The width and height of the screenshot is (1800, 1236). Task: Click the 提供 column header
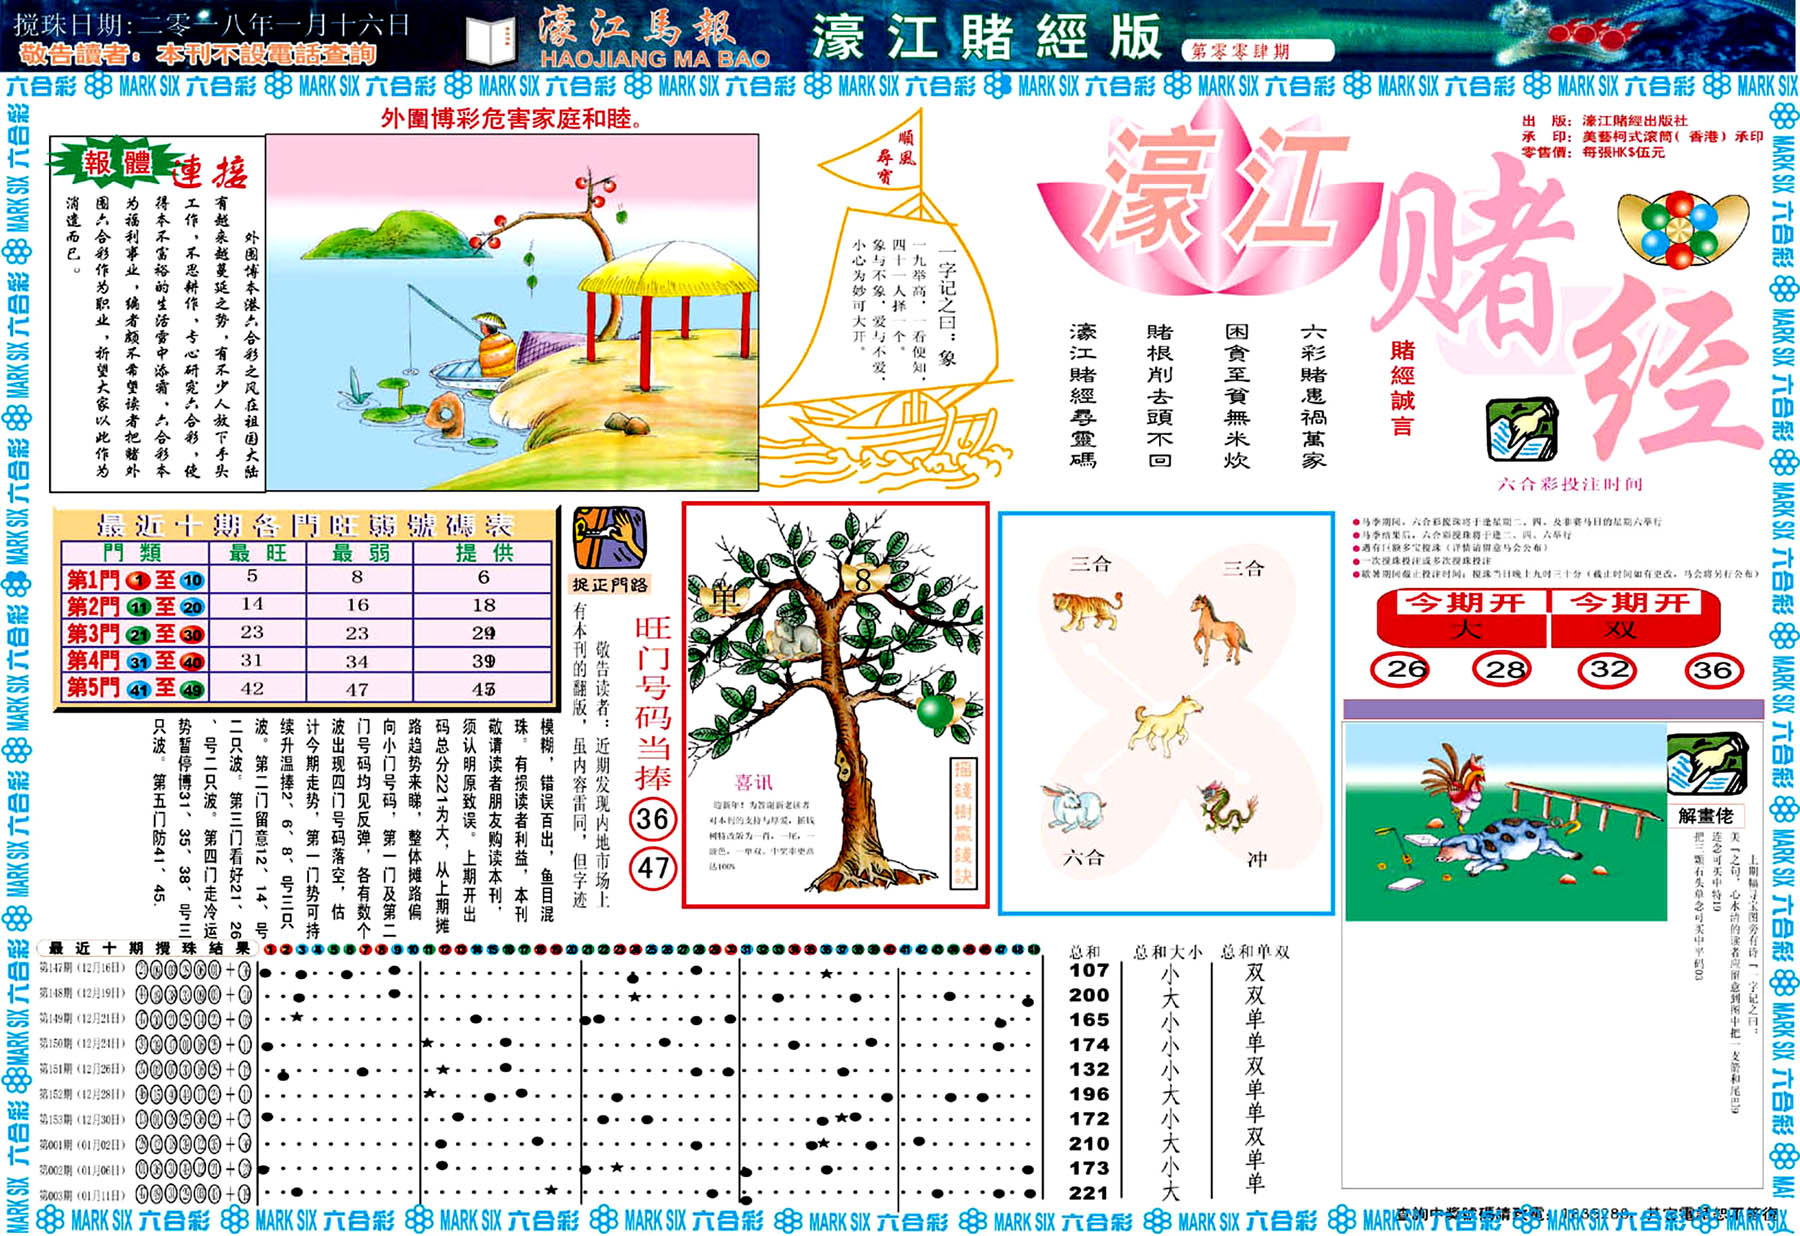pos(483,553)
